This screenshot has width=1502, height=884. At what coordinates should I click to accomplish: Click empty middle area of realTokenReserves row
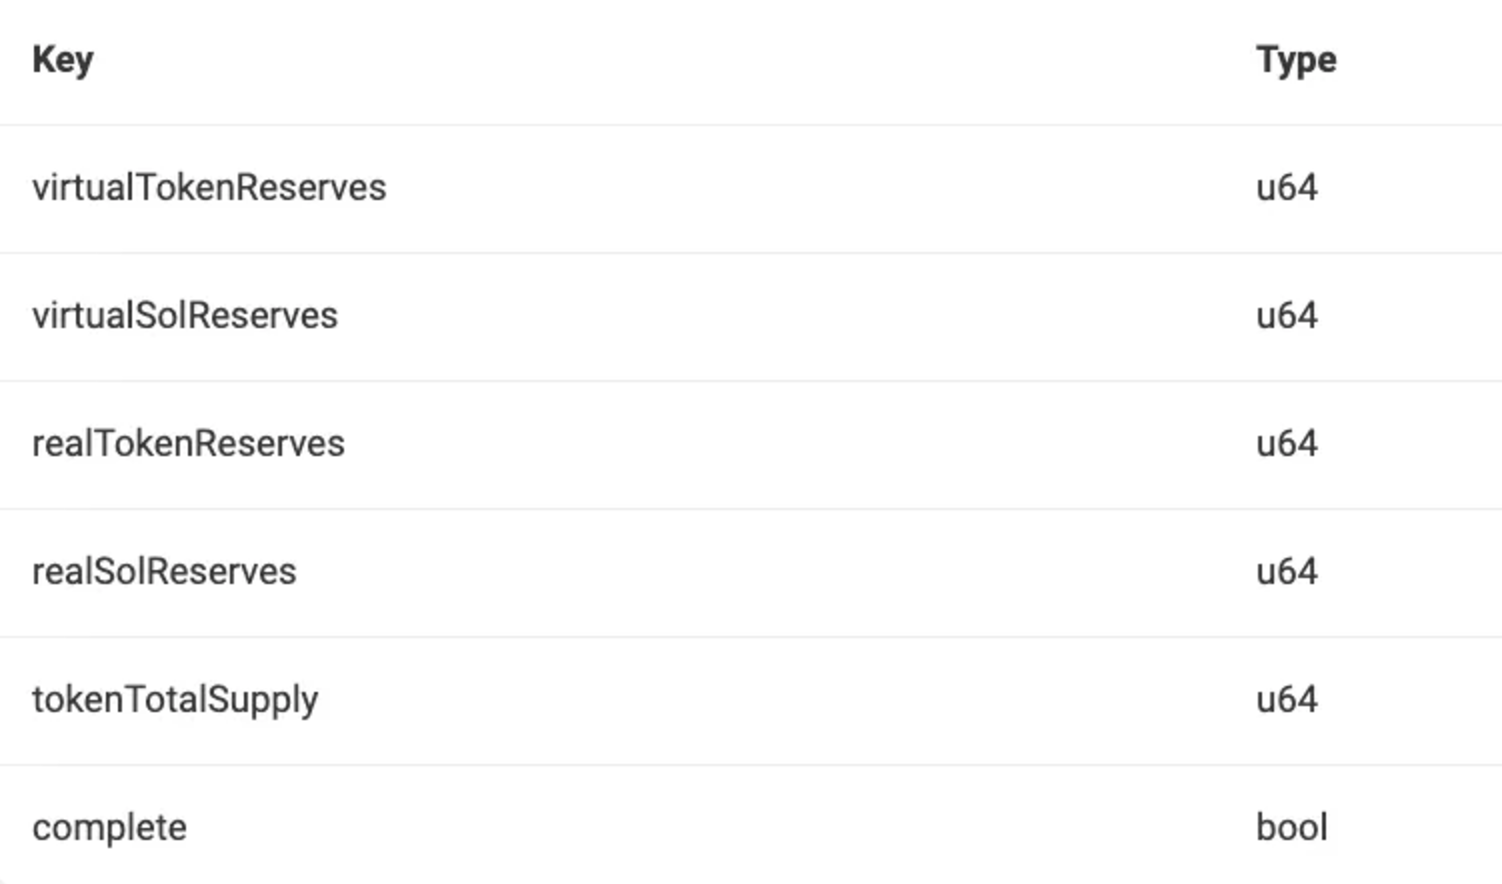point(800,444)
